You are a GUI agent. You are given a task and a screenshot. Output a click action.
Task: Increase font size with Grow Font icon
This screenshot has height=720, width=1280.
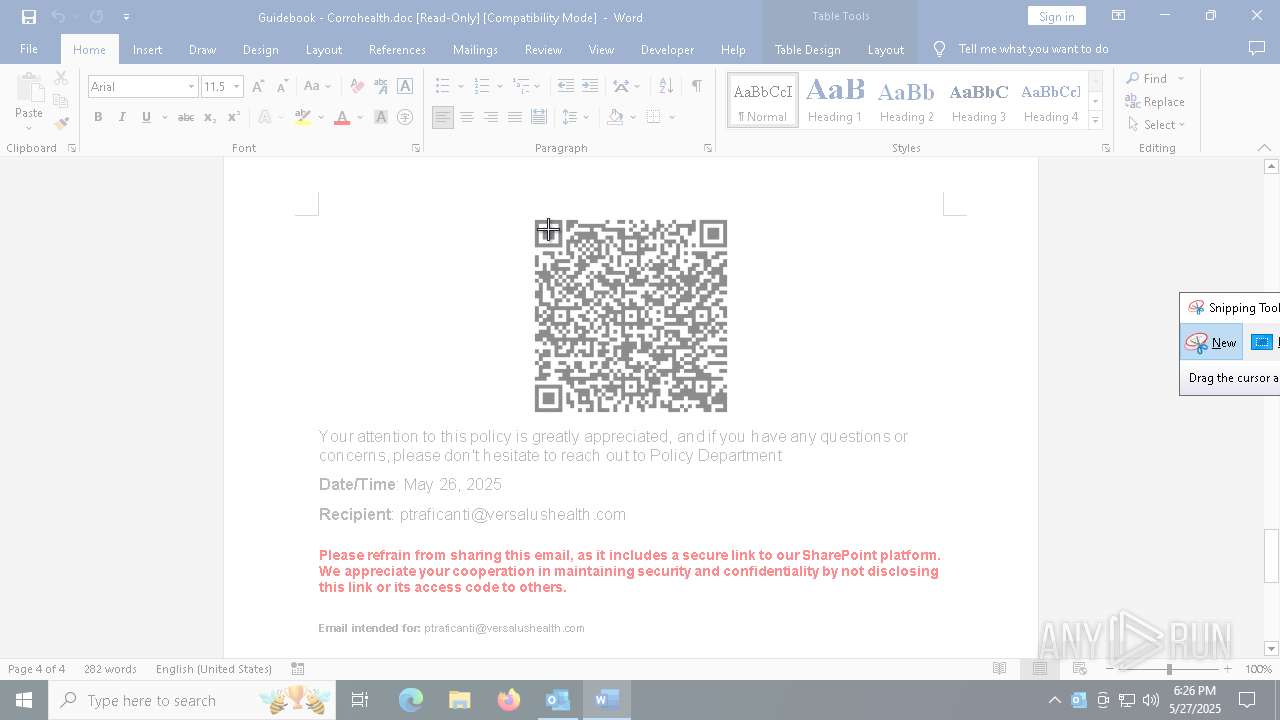click(258, 86)
